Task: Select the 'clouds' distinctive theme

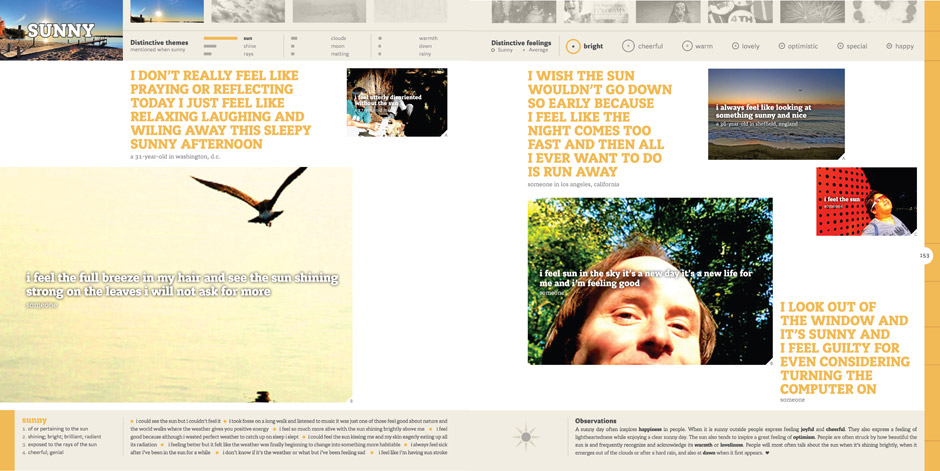Action: coord(338,38)
